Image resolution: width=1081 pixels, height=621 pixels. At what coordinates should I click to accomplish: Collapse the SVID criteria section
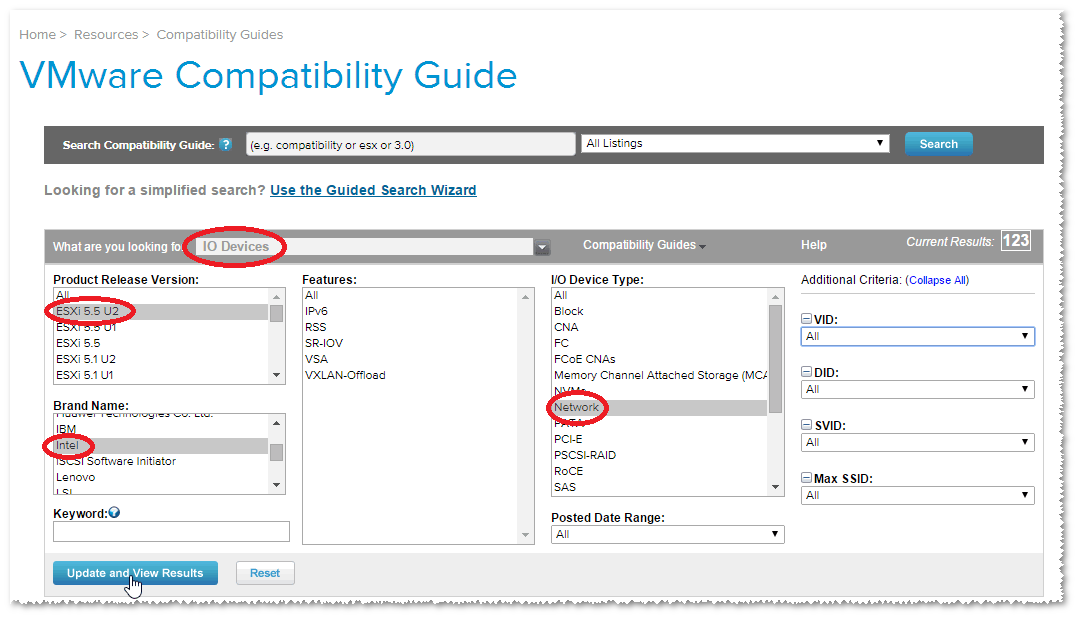[806, 425]
